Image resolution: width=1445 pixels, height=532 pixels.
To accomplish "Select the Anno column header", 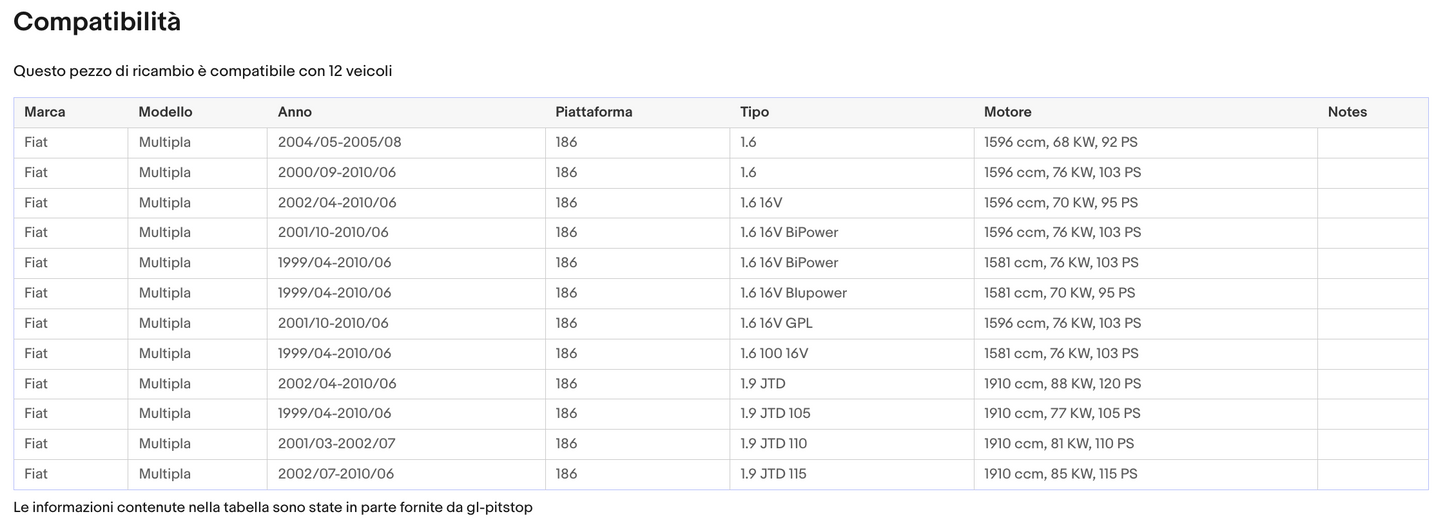I will pyautogui.click(x=295, y=112).
